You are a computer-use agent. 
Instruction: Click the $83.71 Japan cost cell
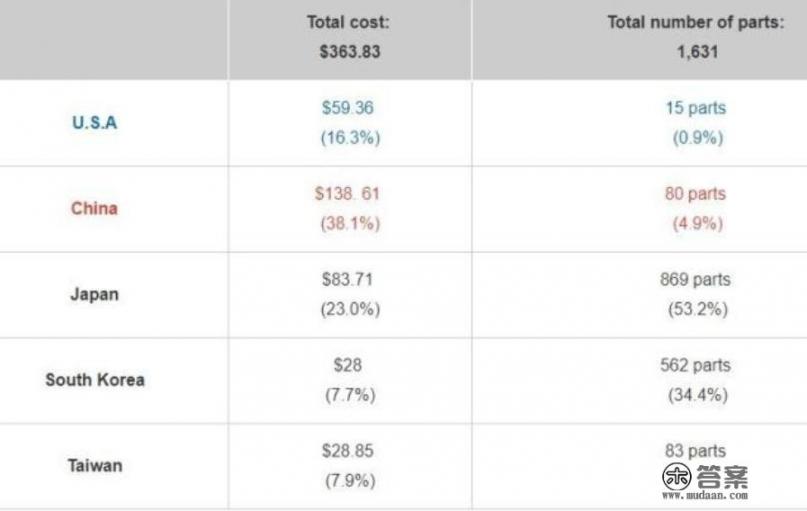click(x=349, y=294)
